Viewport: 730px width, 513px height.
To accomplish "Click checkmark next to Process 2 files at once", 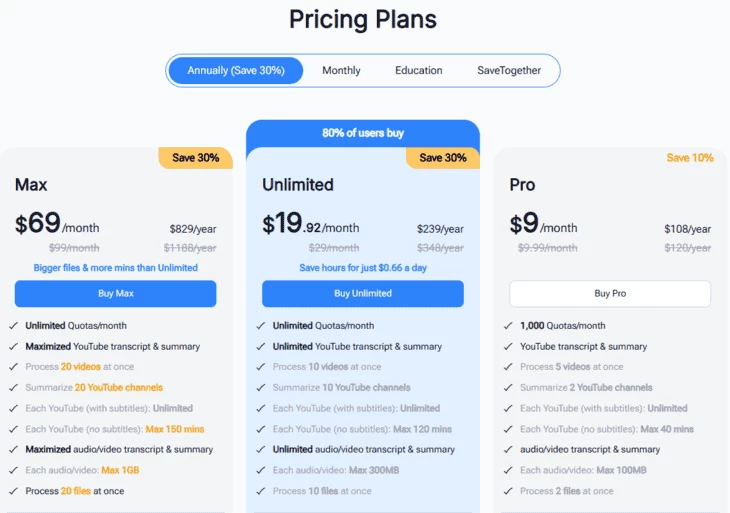I will (x=508, y=491).
